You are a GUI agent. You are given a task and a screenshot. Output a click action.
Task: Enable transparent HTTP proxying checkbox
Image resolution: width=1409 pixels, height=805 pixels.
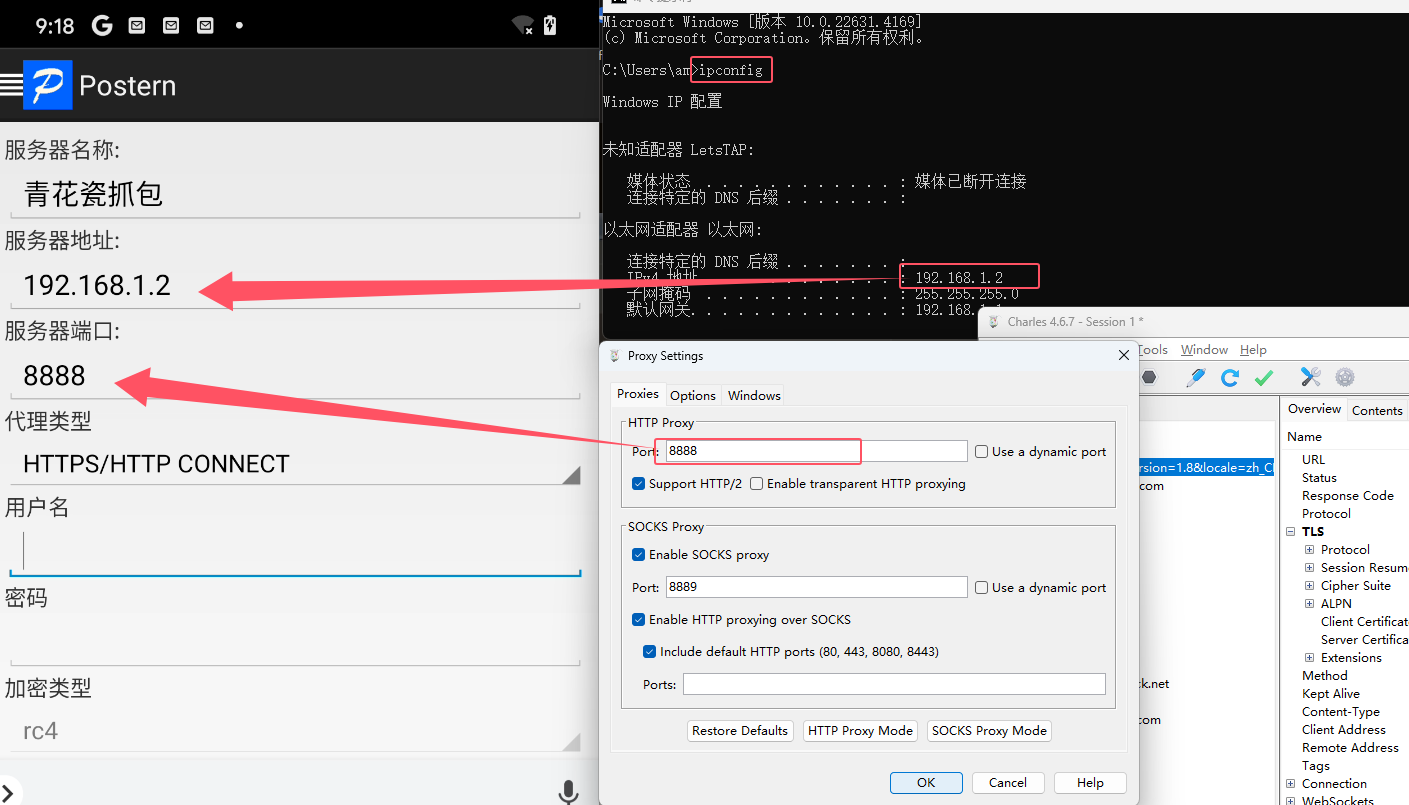pos(757,484)
